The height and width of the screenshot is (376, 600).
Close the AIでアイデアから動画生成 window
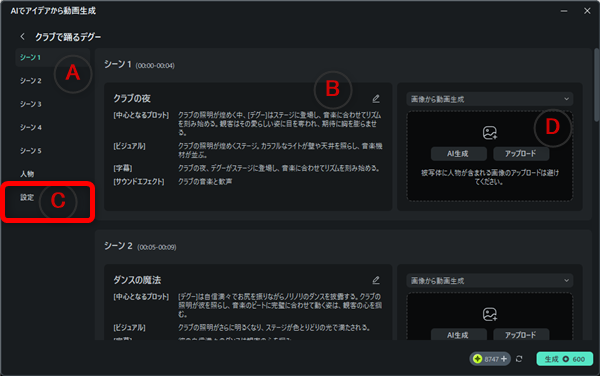[587, 11]
